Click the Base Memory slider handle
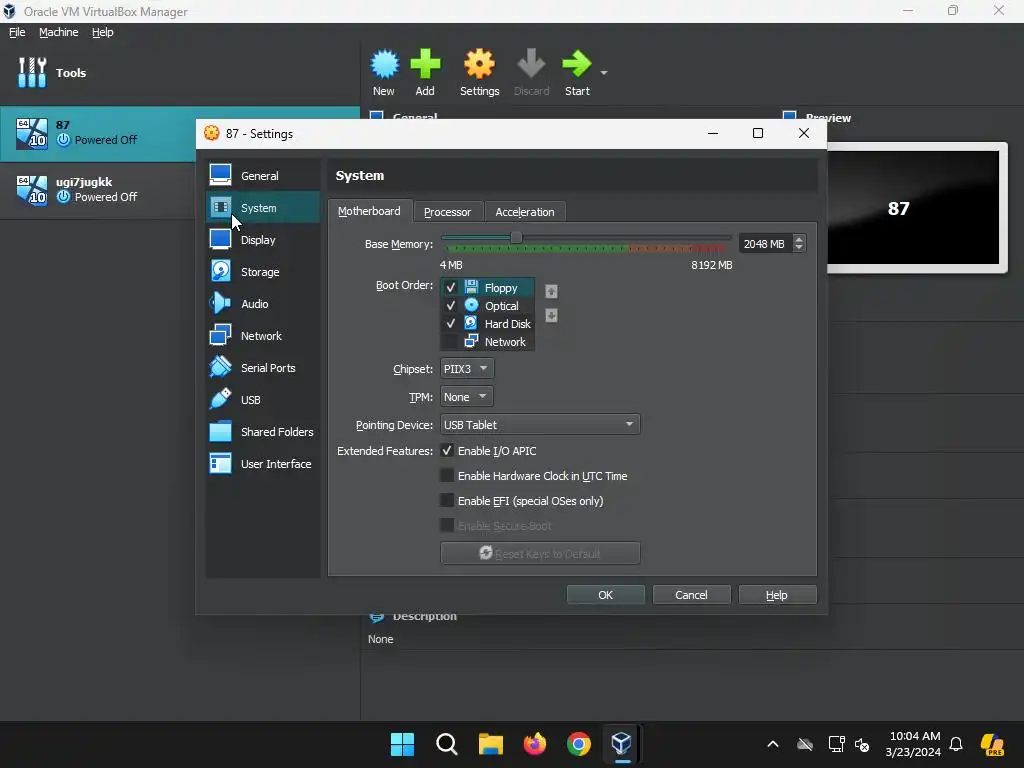This screenshot has height=768, width=1024. [x=516, y=238]
